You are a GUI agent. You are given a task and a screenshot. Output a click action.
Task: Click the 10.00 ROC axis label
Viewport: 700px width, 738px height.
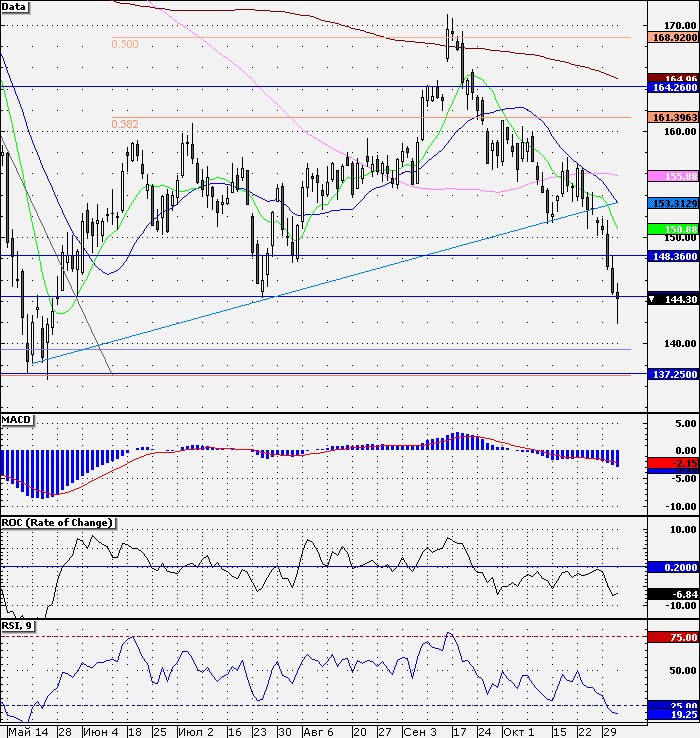[x=683, y=530]
